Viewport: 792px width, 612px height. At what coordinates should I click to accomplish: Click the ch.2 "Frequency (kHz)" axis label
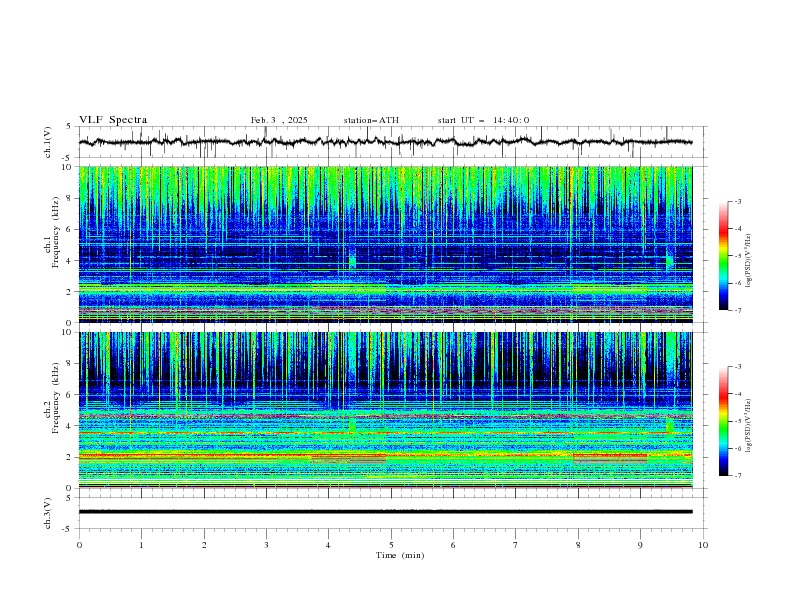[56, 397]
